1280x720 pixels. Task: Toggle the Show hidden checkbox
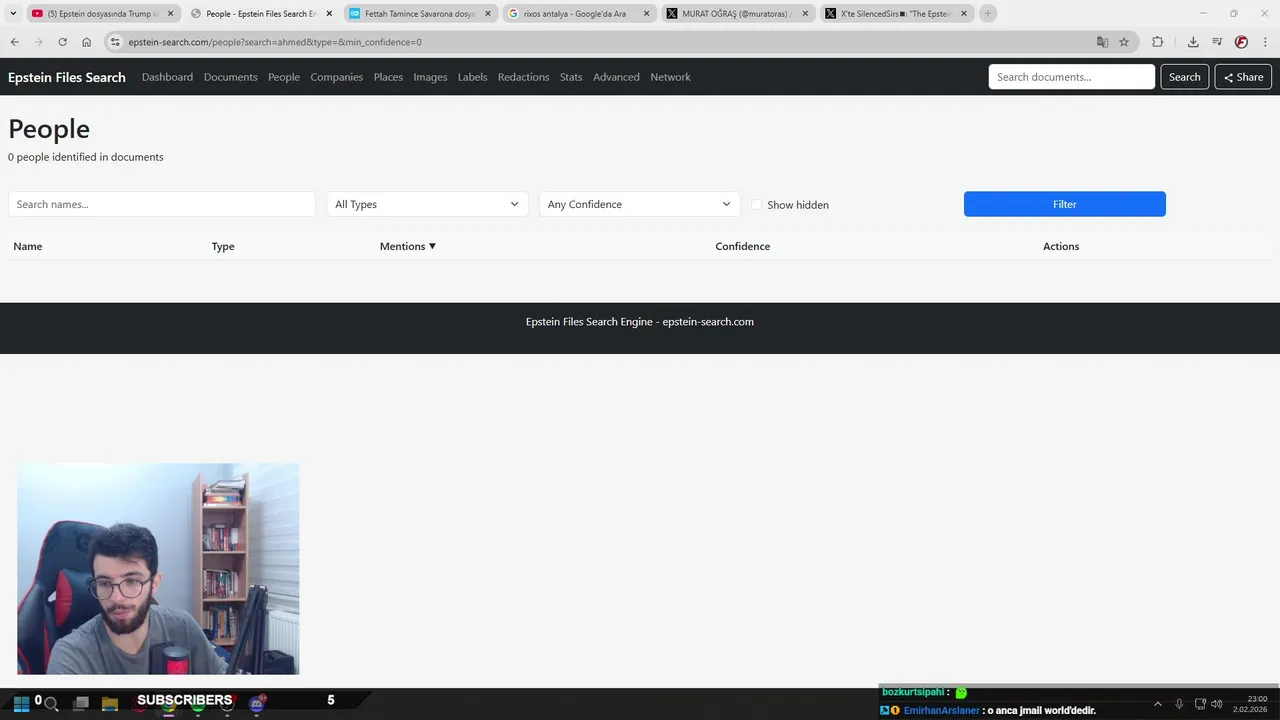(757, 205)
